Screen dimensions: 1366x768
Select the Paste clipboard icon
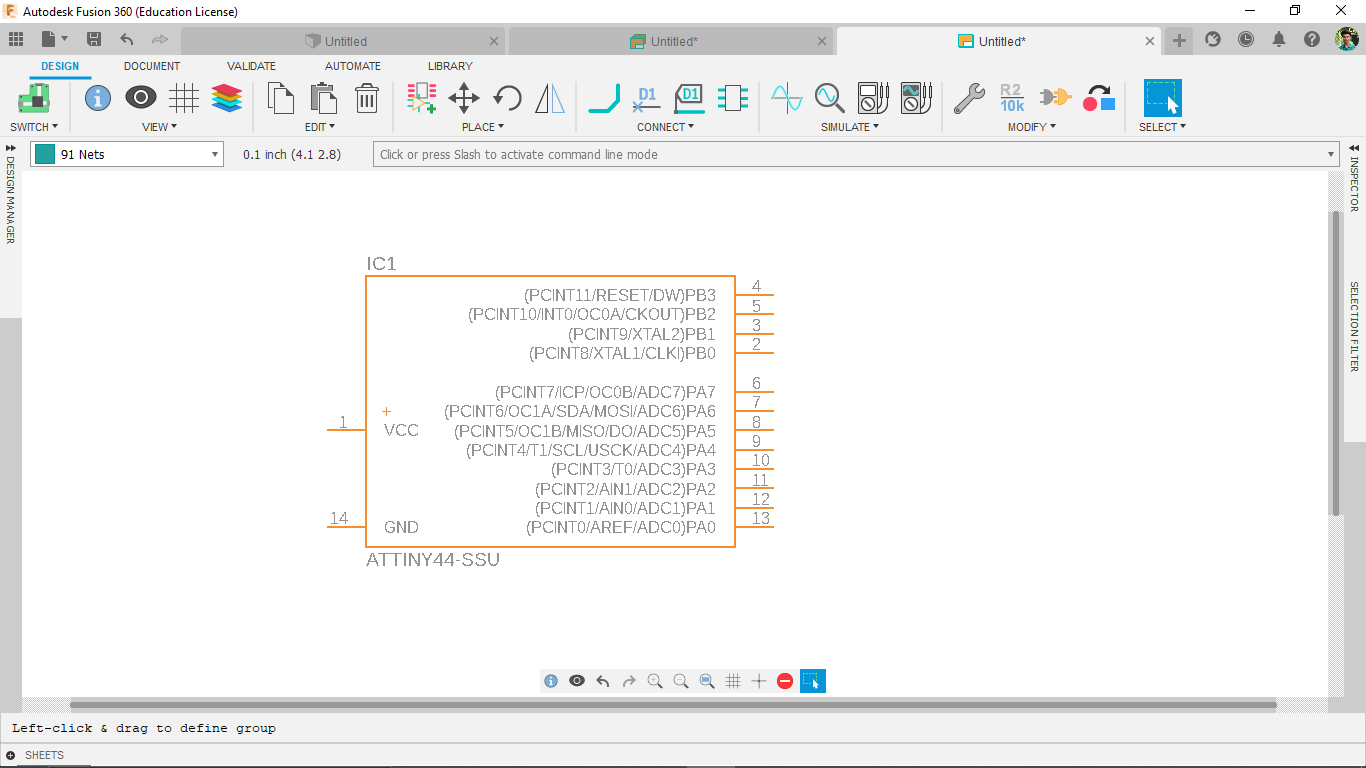[x=323, y=98]
